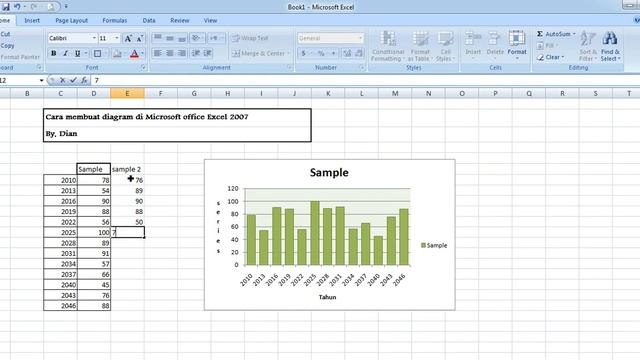Open the Alignment dialog launcher
This screenshot has width=640, height=360.
[x=289, y=68]
